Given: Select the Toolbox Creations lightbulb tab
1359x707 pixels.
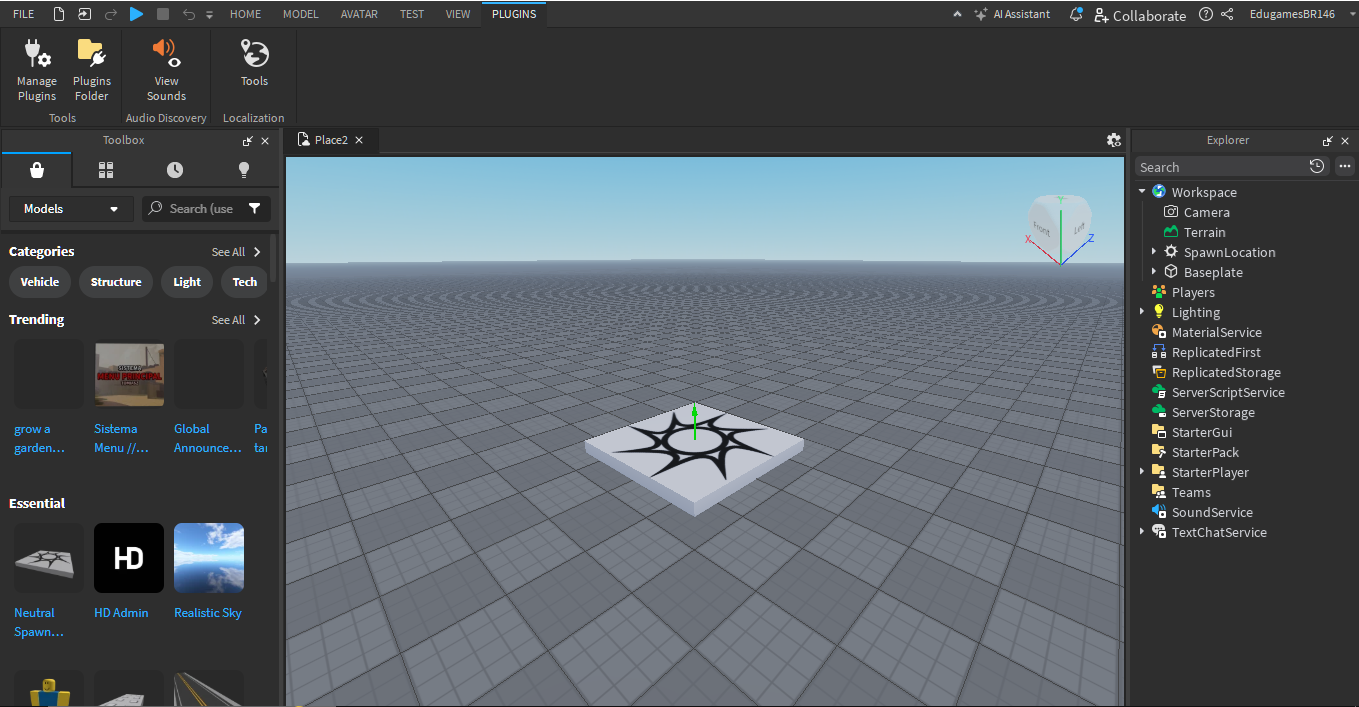Looking at the screenshot, I should pyautogui.click(x=244, y=170).
